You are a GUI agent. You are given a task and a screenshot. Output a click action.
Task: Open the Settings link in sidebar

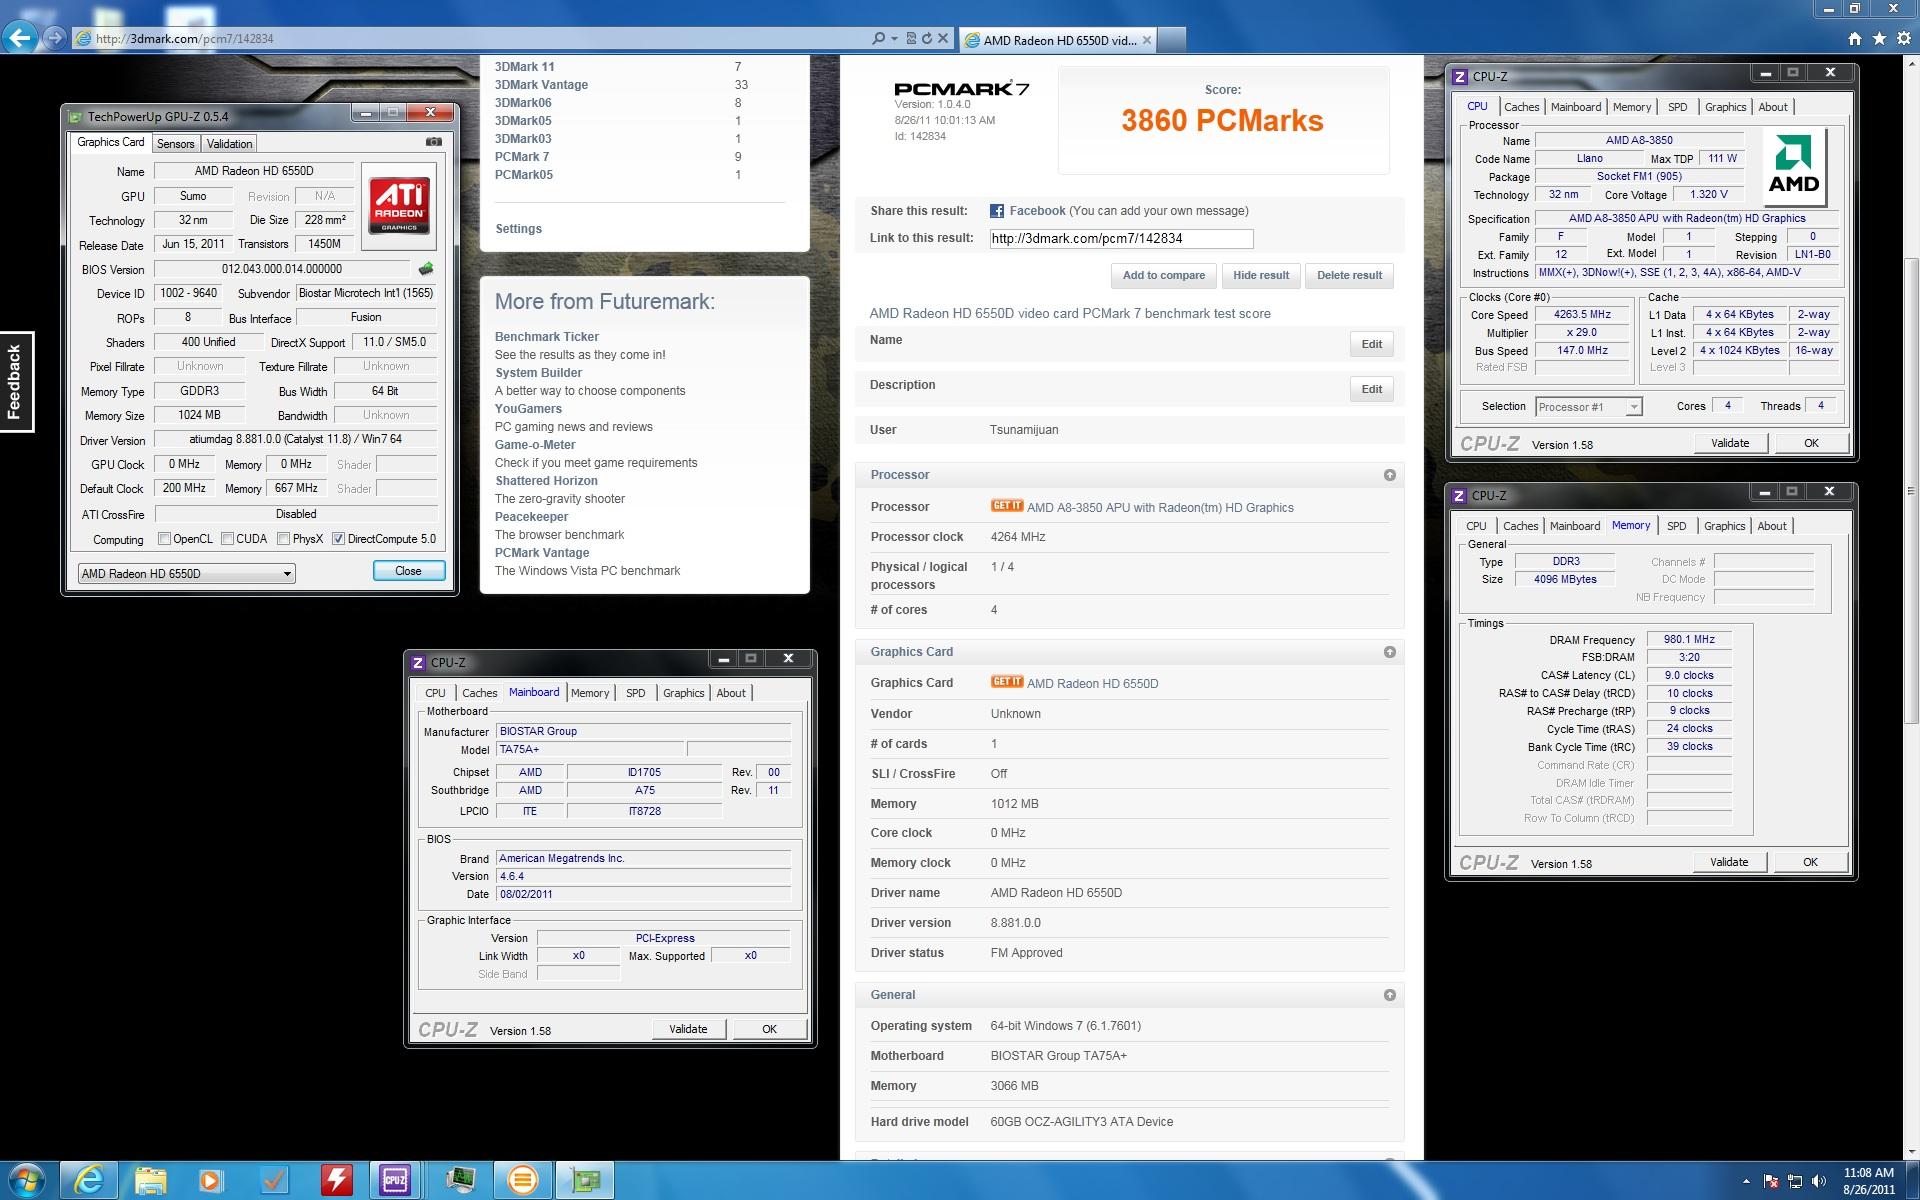(x=518, y=229)
